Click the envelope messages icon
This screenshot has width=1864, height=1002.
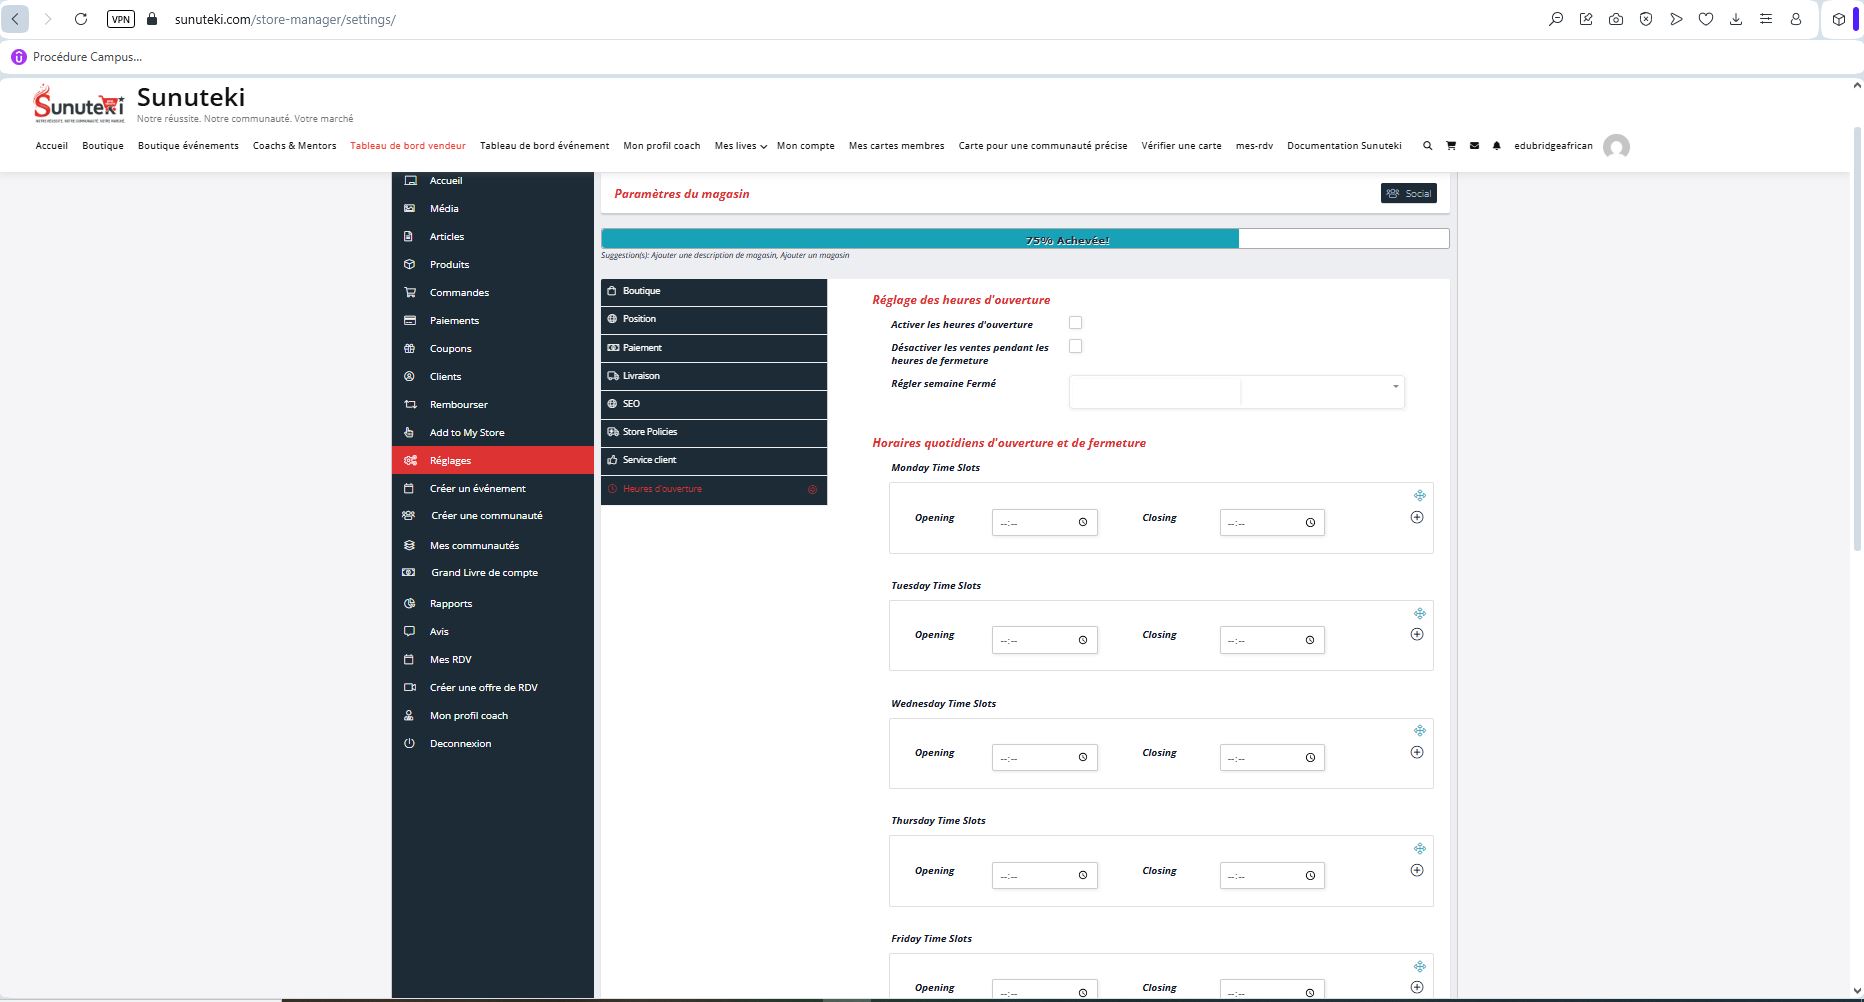1474,146
